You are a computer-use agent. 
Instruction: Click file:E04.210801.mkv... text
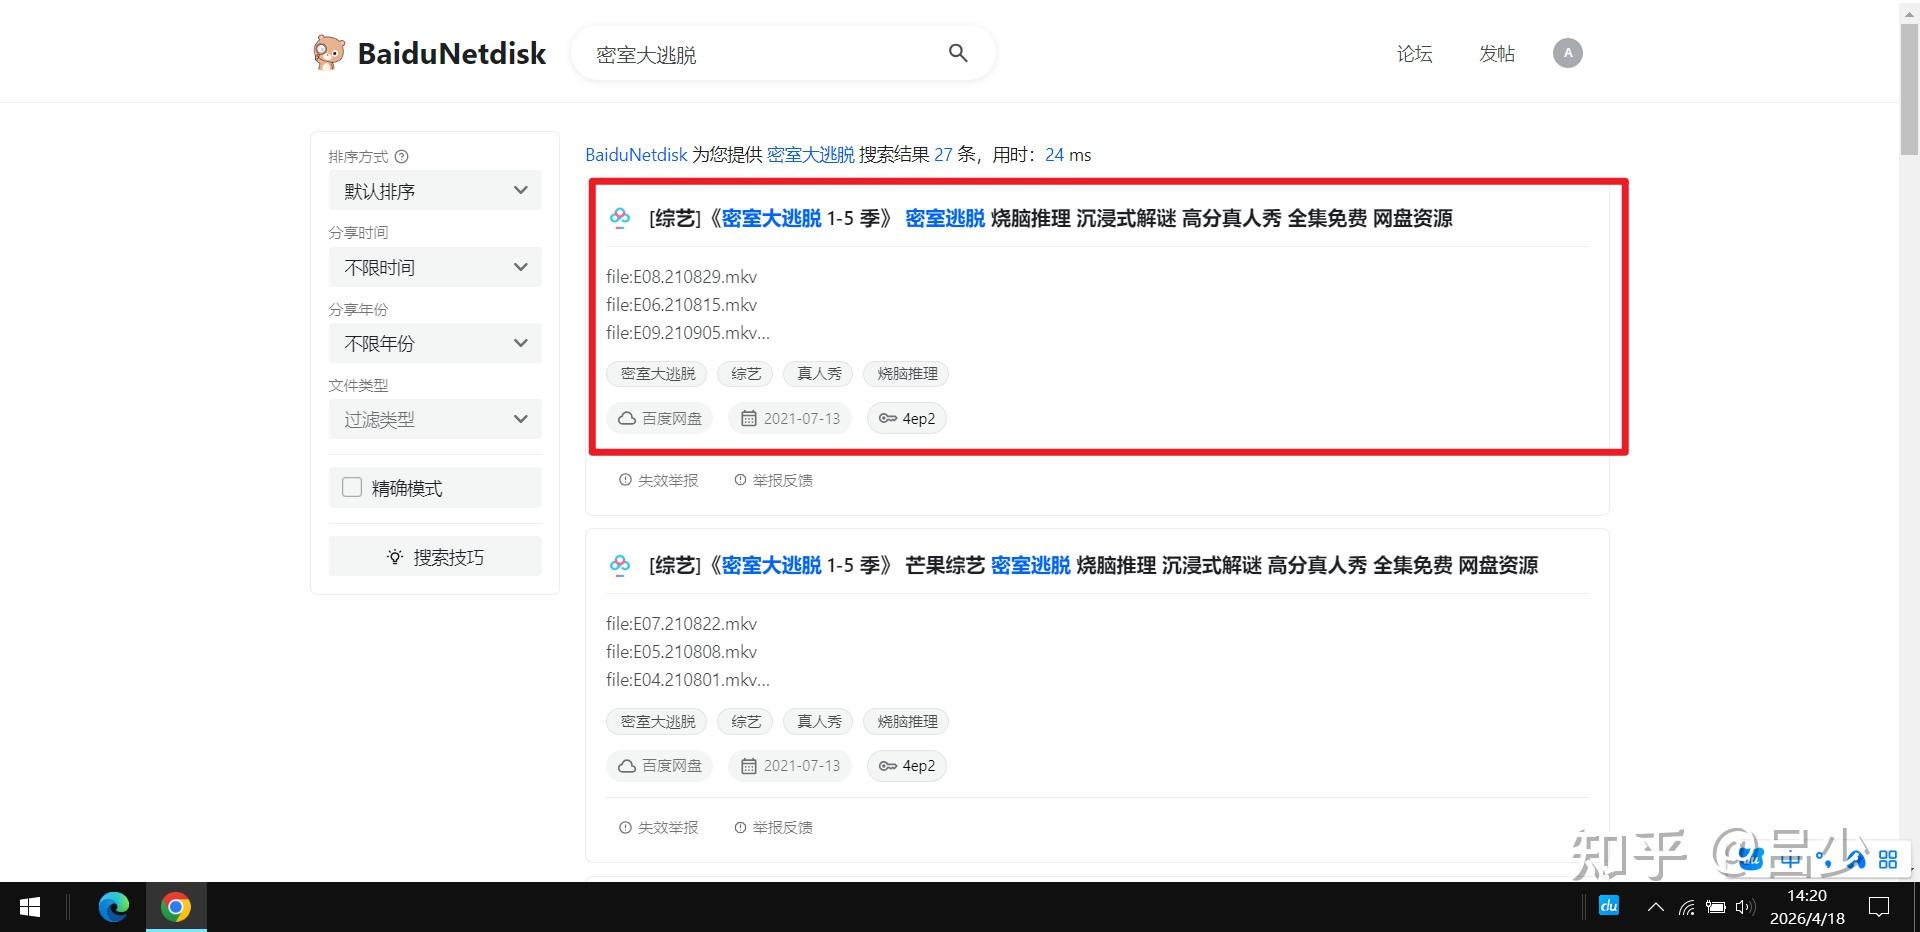click(688, 680)
